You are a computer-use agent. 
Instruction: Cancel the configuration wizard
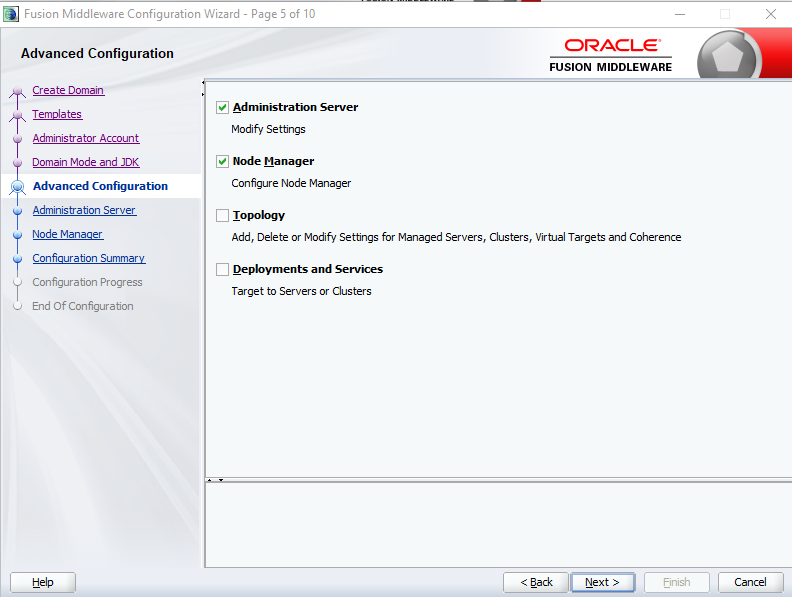[751, 582]
